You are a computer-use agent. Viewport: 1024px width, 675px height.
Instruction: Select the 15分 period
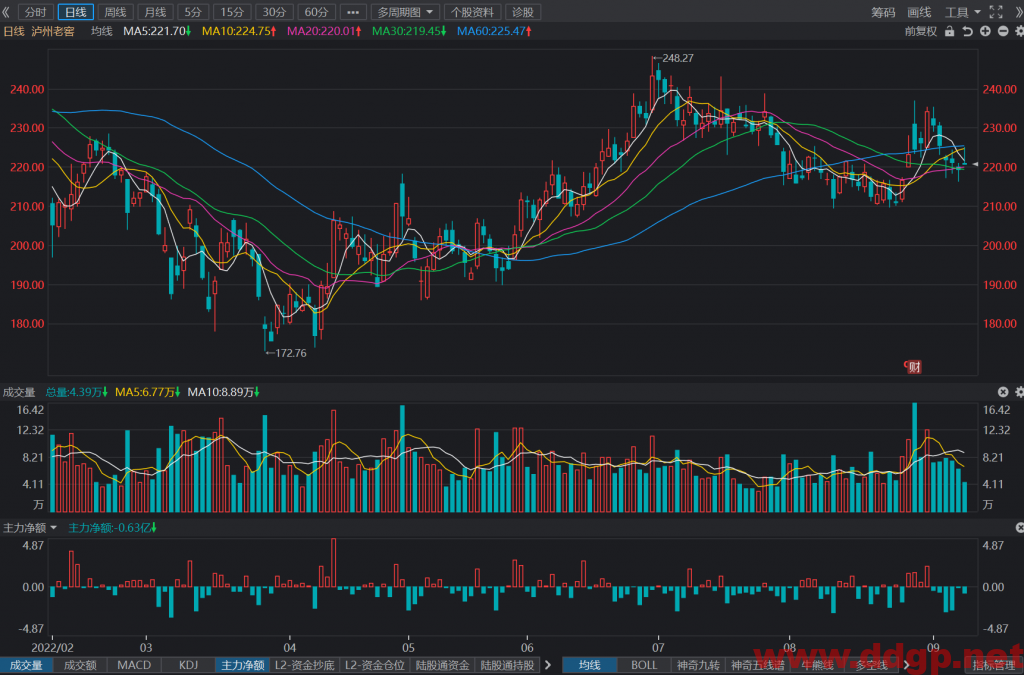coord(232,12)
